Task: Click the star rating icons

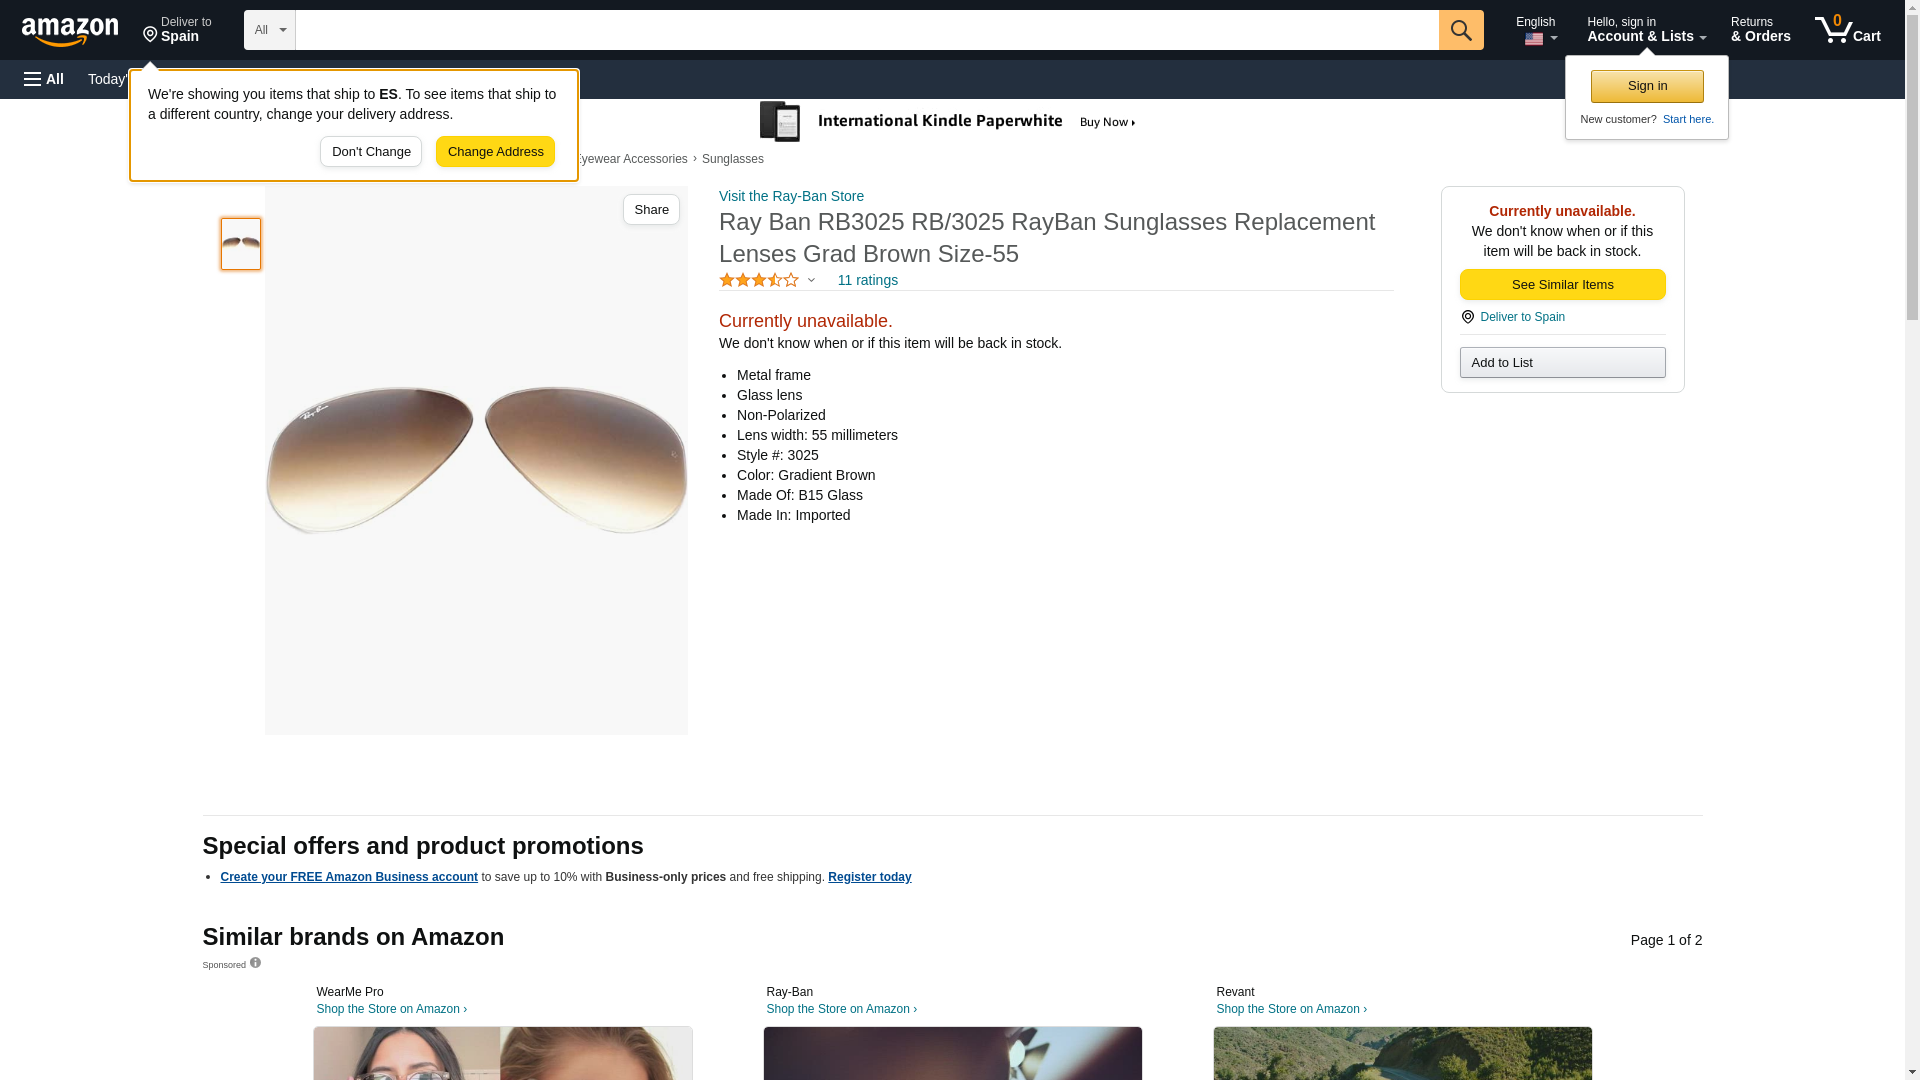Action: tap(759, 280)
